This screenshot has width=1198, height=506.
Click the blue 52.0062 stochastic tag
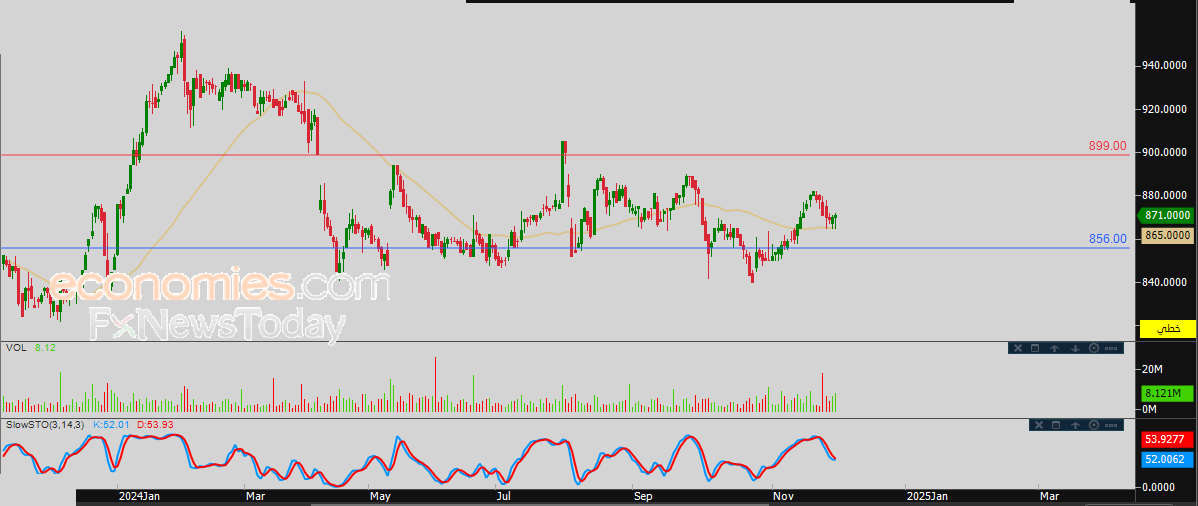[1167, 459]
